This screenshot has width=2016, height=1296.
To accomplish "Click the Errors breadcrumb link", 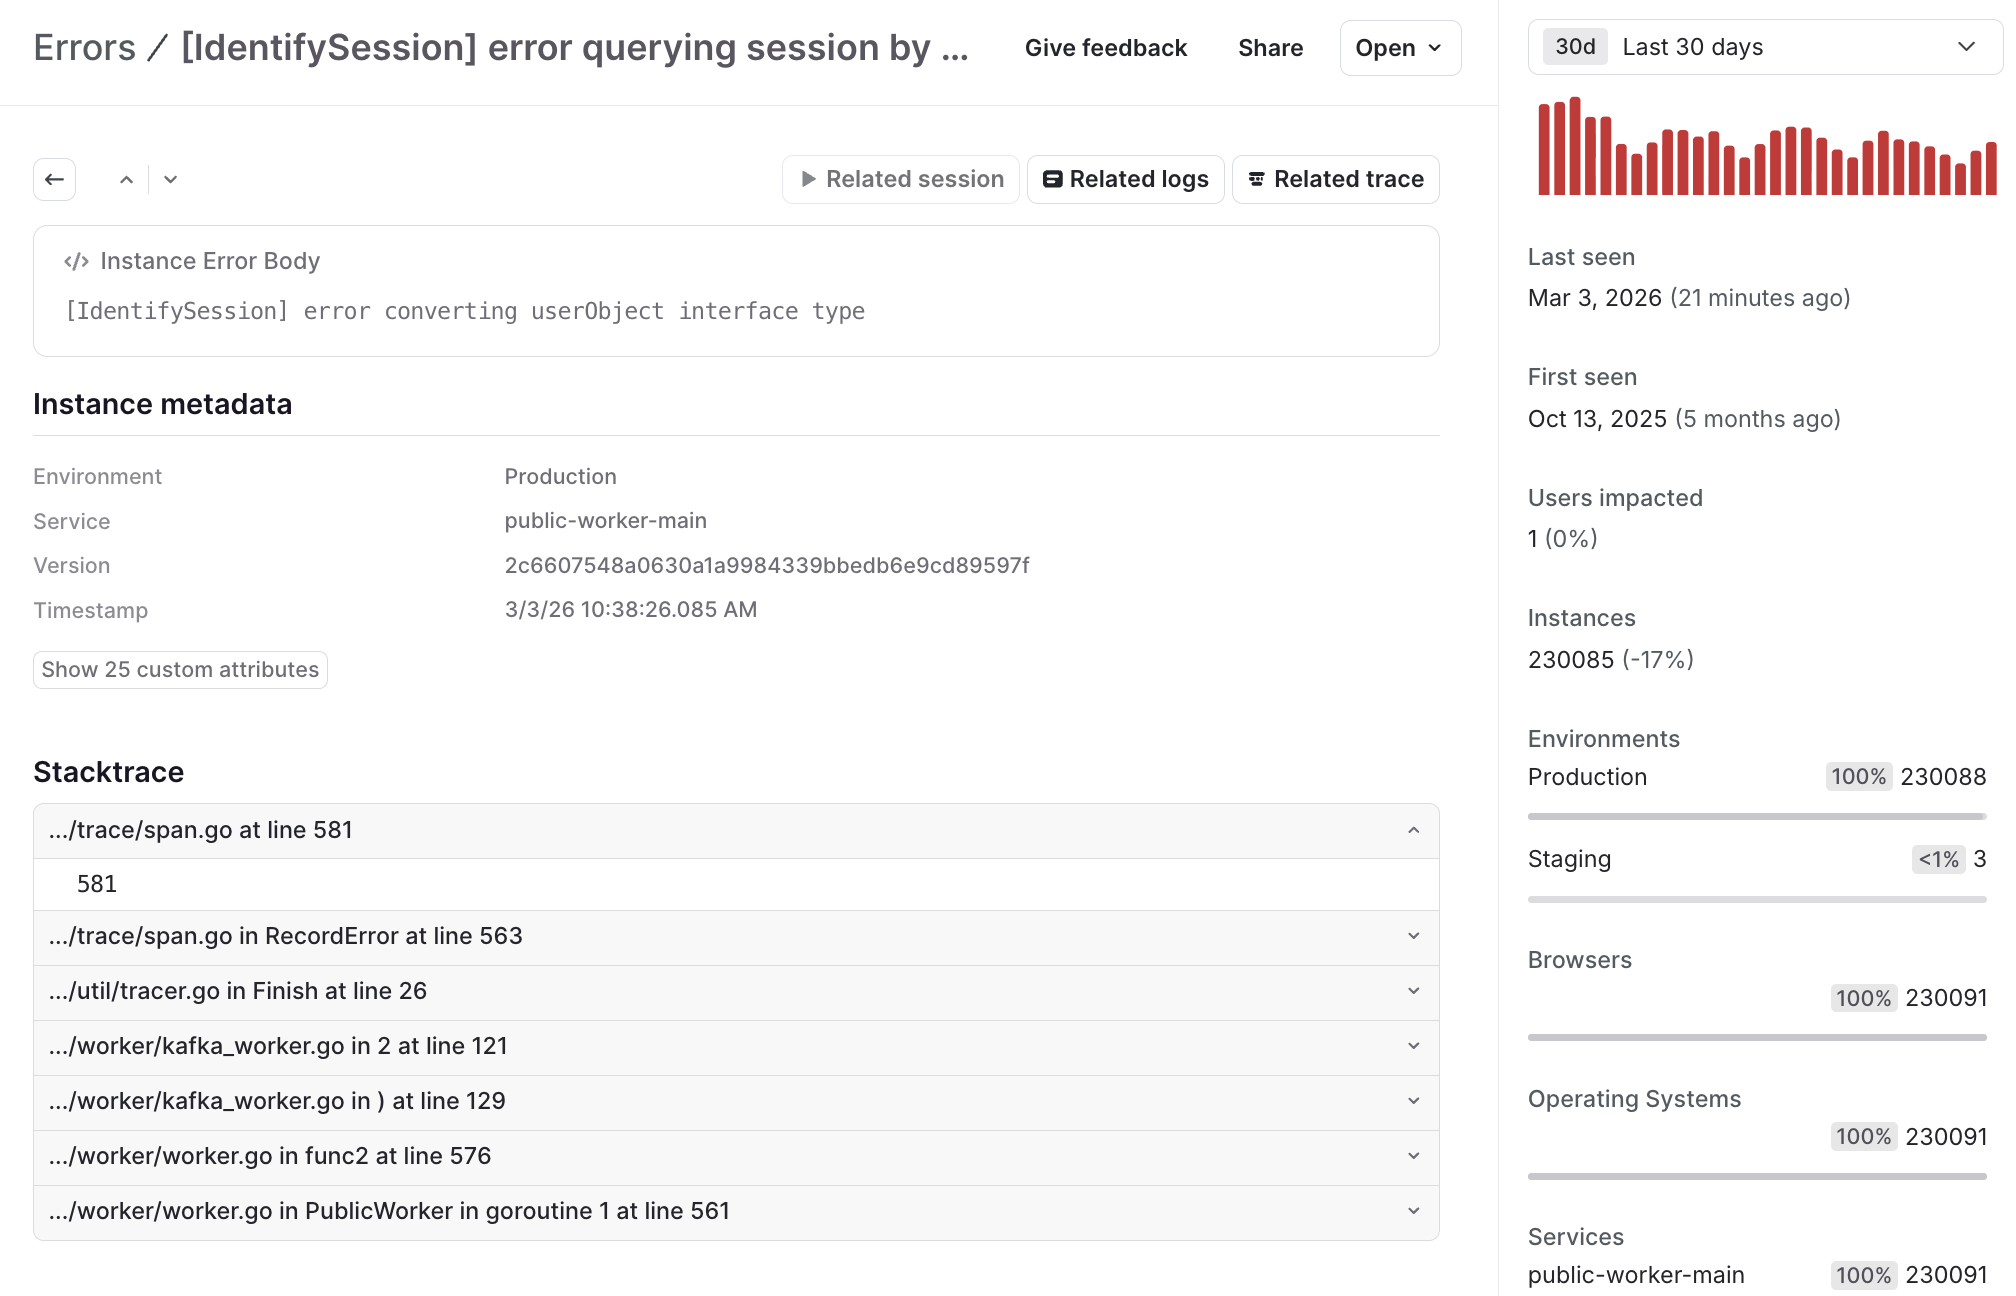I will [x=84, y=48].
